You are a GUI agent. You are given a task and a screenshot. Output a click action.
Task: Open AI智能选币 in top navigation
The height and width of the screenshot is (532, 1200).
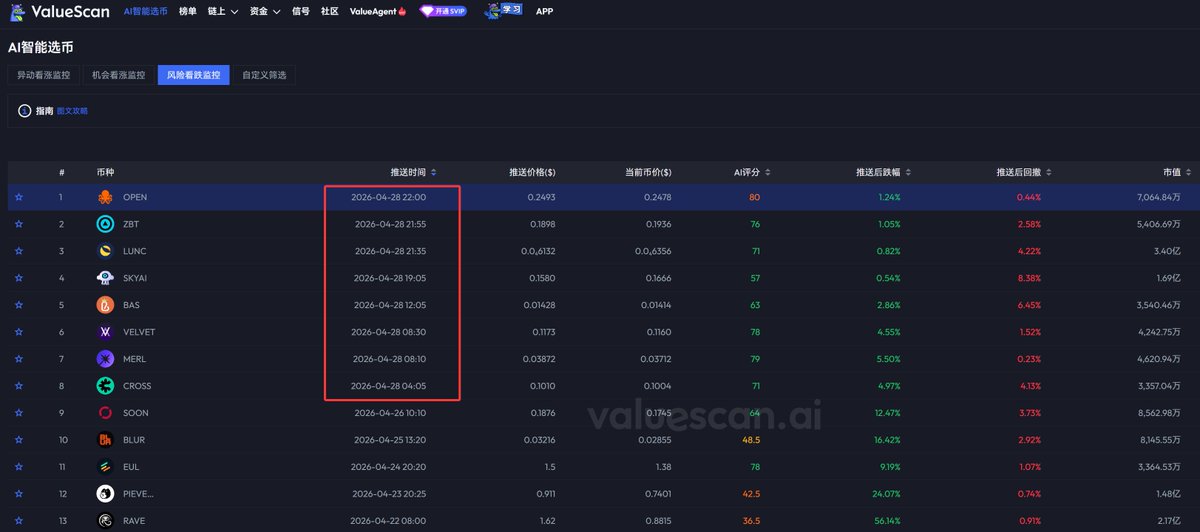tap(146, 12)
